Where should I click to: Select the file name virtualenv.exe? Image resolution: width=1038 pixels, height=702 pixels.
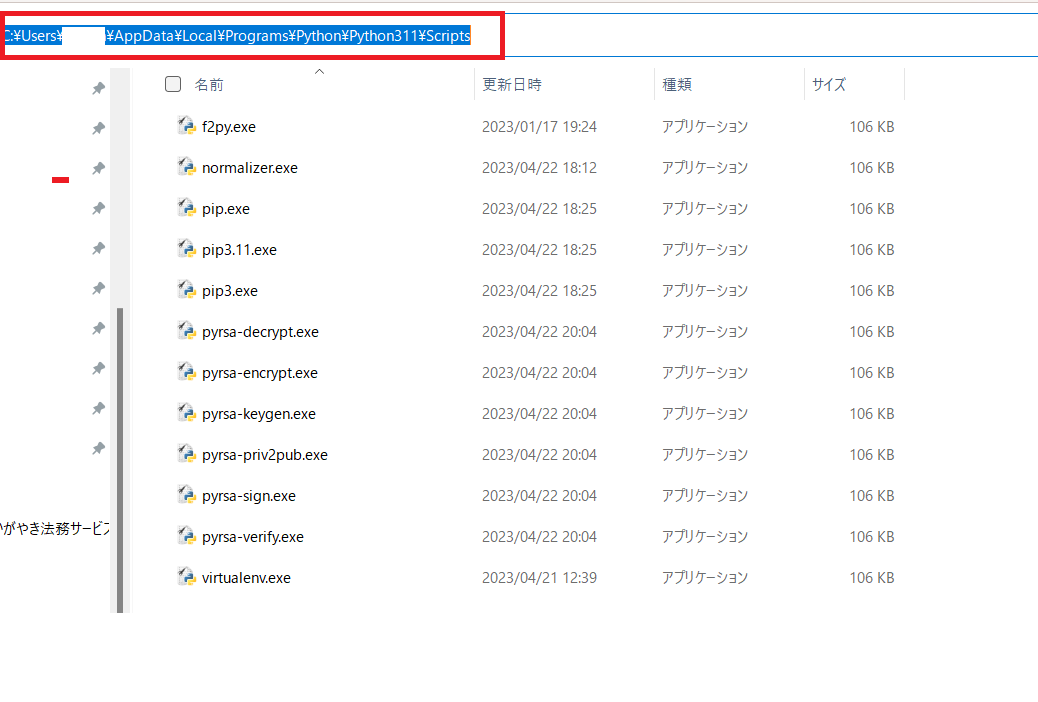246,578
